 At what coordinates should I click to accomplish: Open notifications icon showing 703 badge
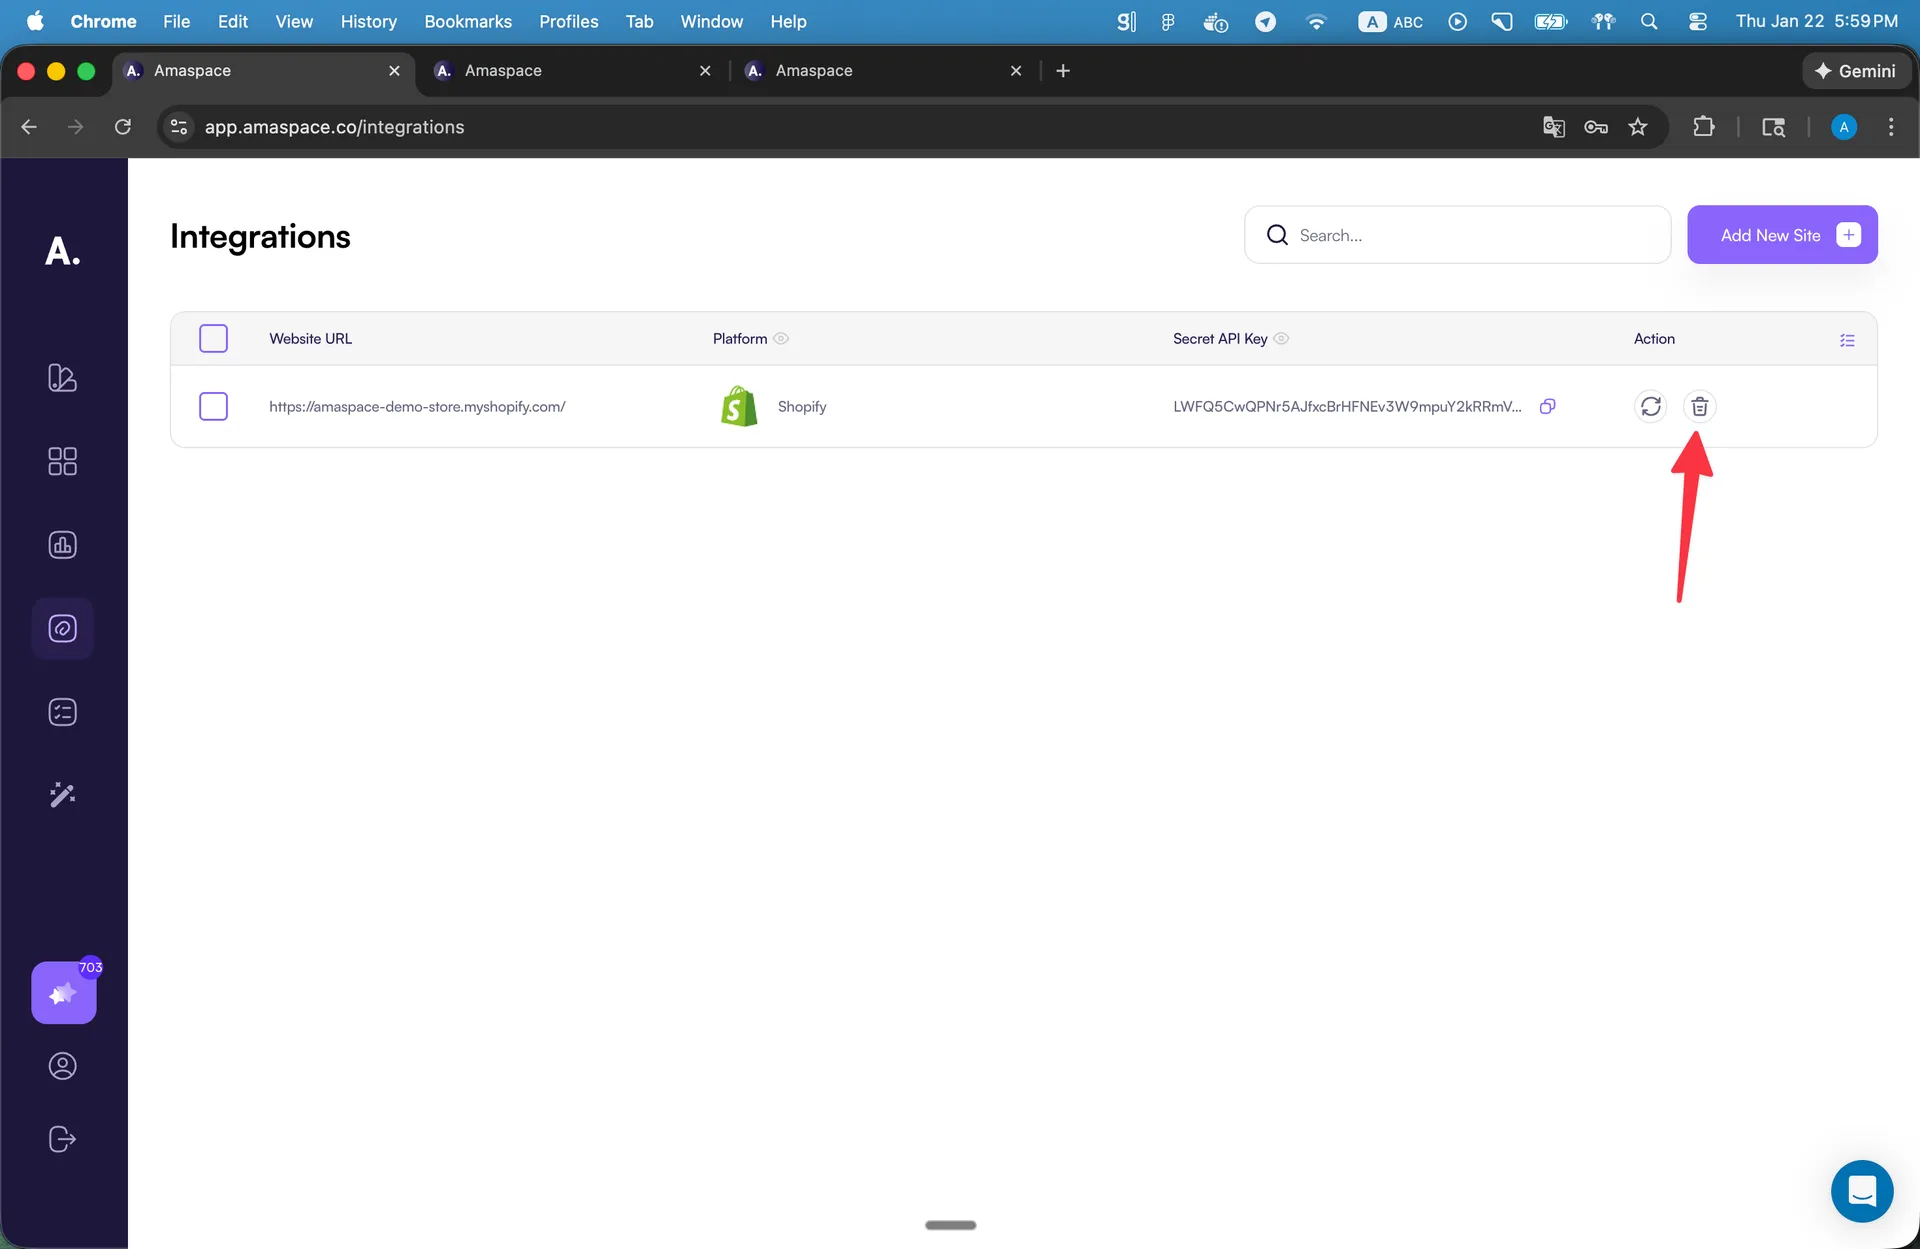[x=63, y=993]
